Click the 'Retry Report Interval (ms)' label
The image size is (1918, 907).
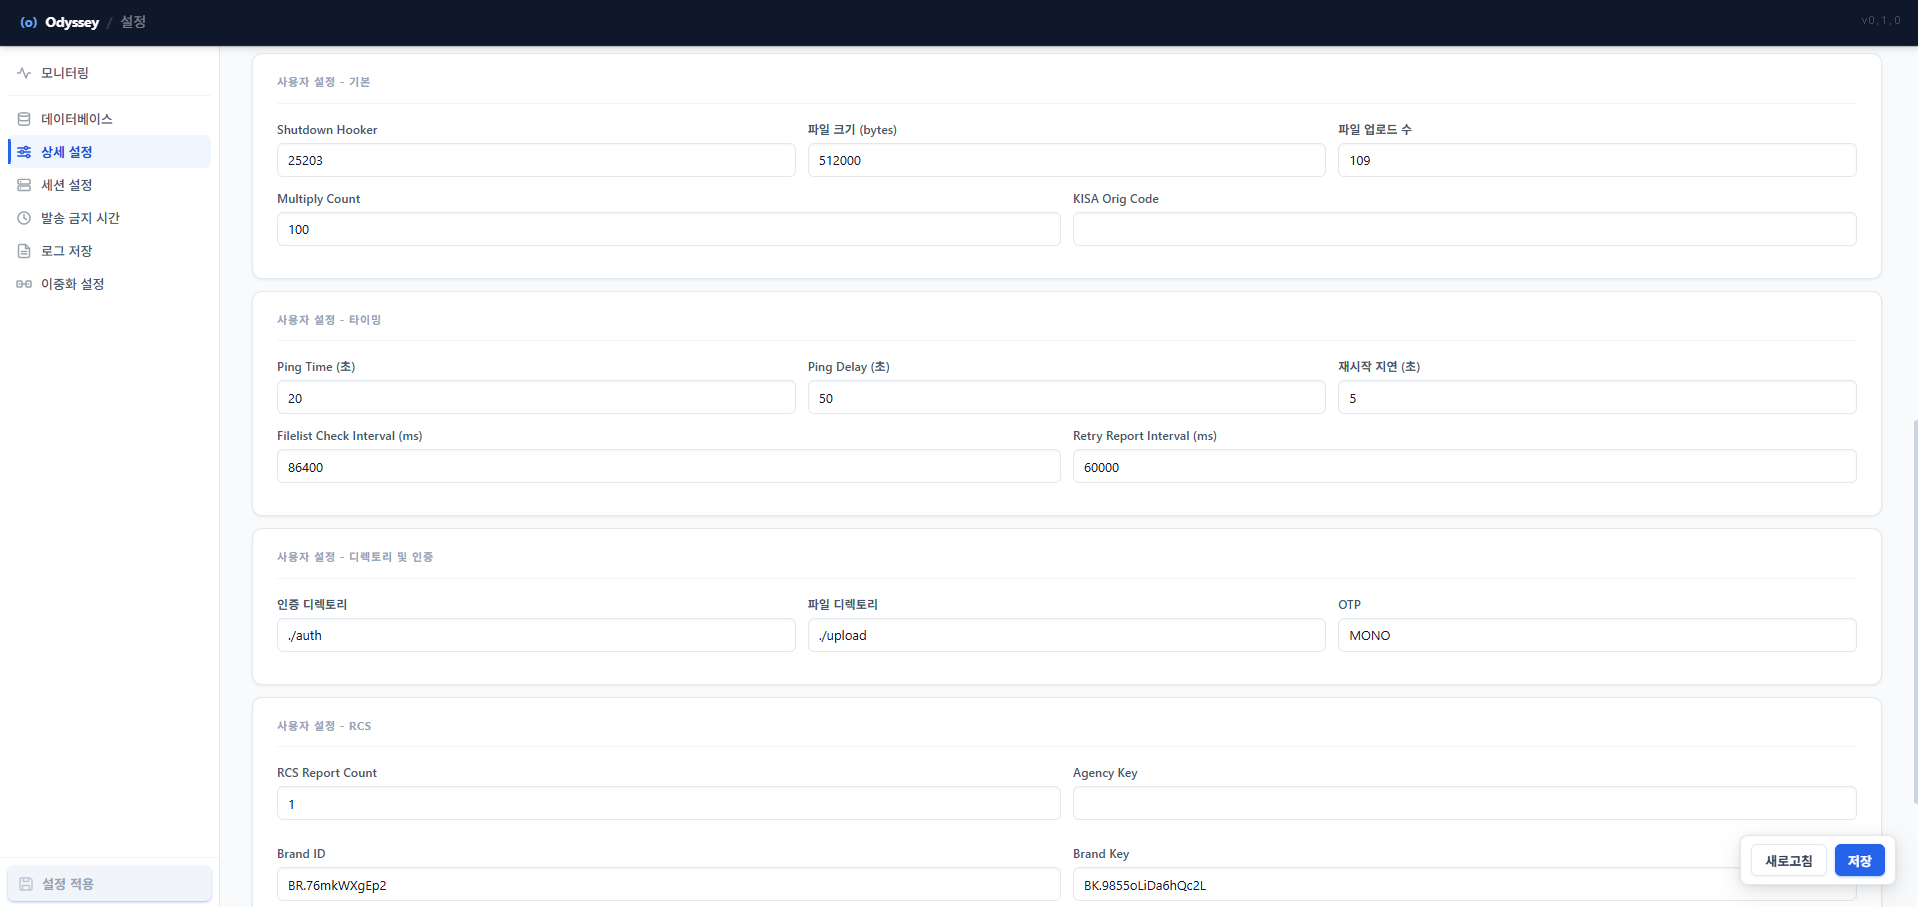[1145, 436]
